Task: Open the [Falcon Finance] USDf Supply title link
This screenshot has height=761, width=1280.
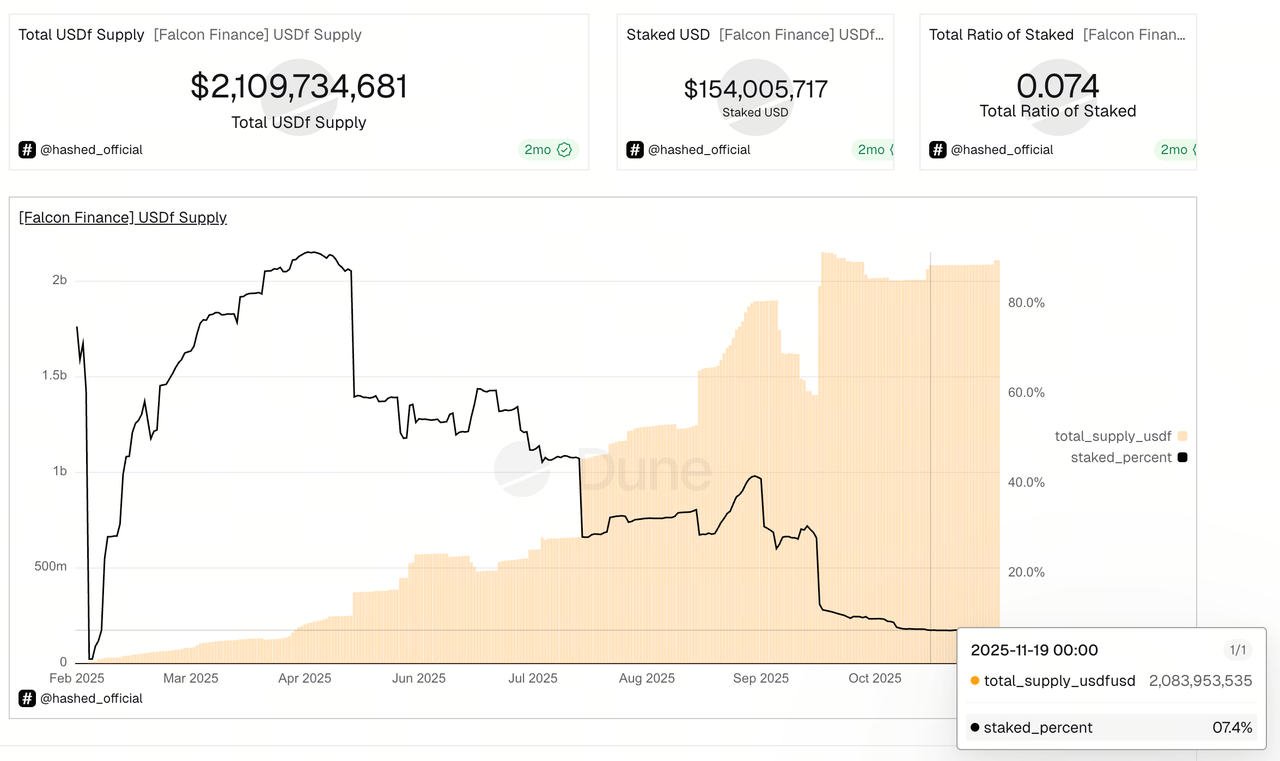Action: point(122,217)
